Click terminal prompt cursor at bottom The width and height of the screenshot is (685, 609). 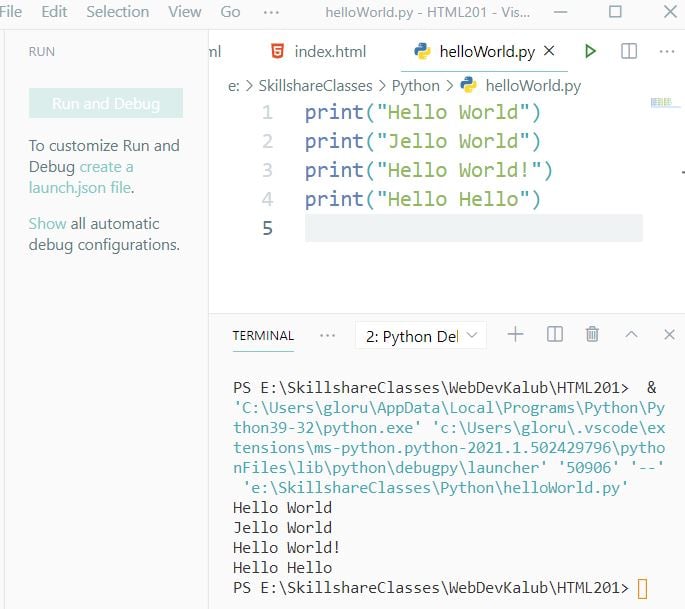point(642,588)
